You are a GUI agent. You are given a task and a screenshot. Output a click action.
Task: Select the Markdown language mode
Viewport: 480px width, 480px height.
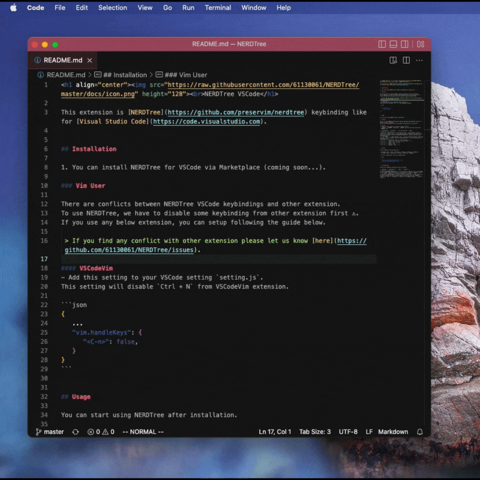coord(393,432)
